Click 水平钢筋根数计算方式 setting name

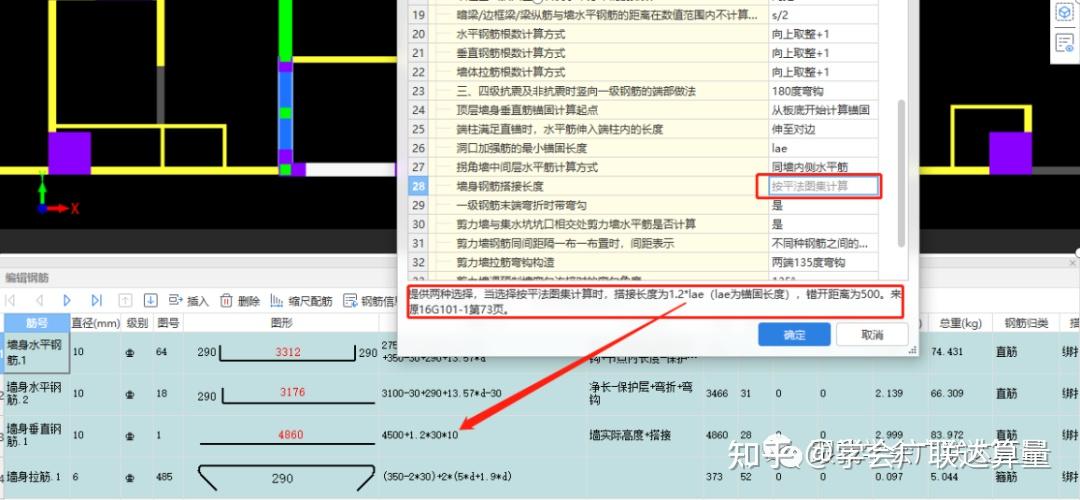[511, 34]
